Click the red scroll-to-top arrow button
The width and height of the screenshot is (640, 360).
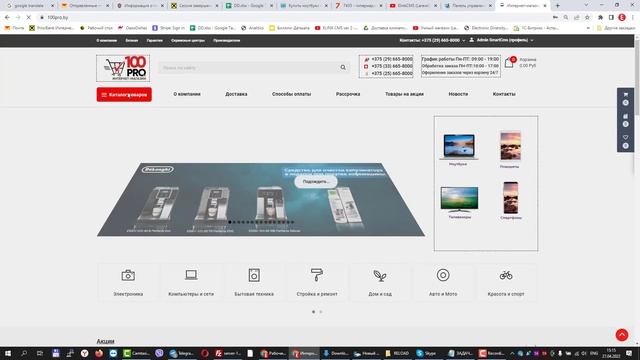point(622,335)
